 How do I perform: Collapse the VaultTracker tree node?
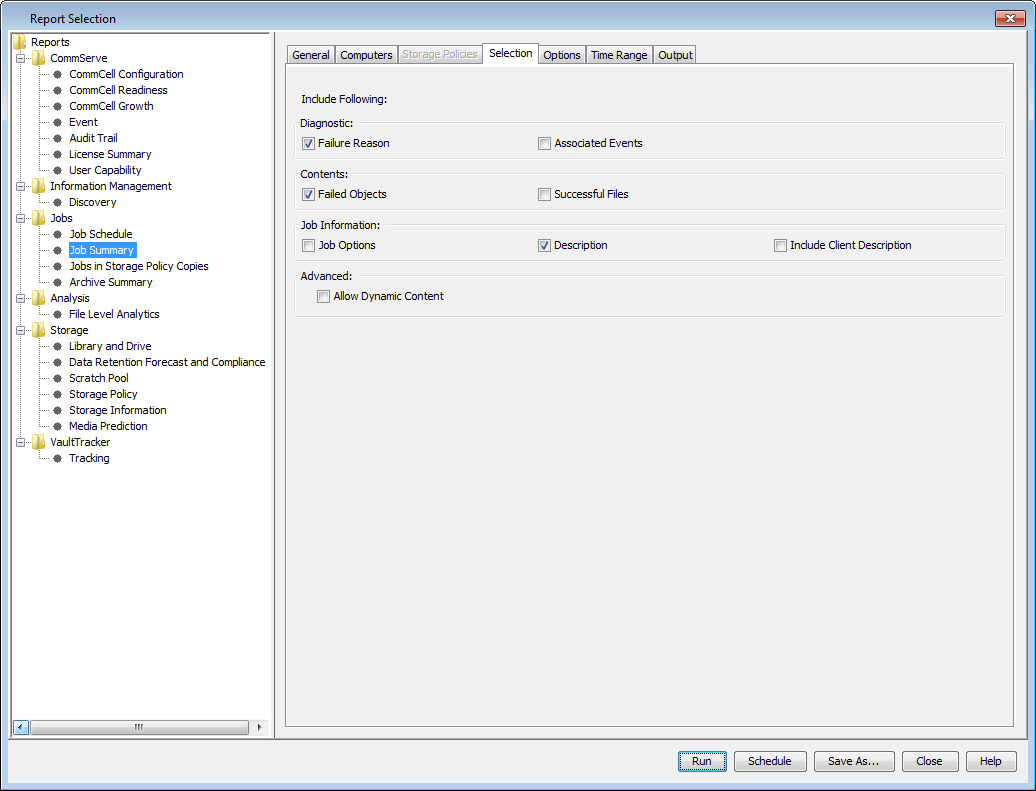20,442
